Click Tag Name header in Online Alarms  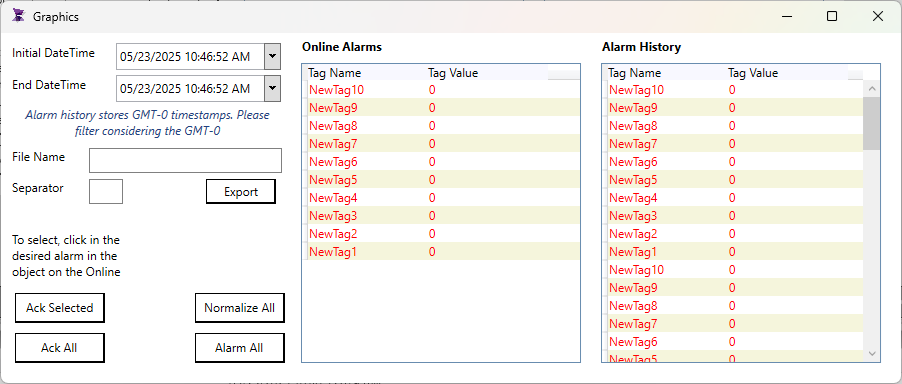334,73
